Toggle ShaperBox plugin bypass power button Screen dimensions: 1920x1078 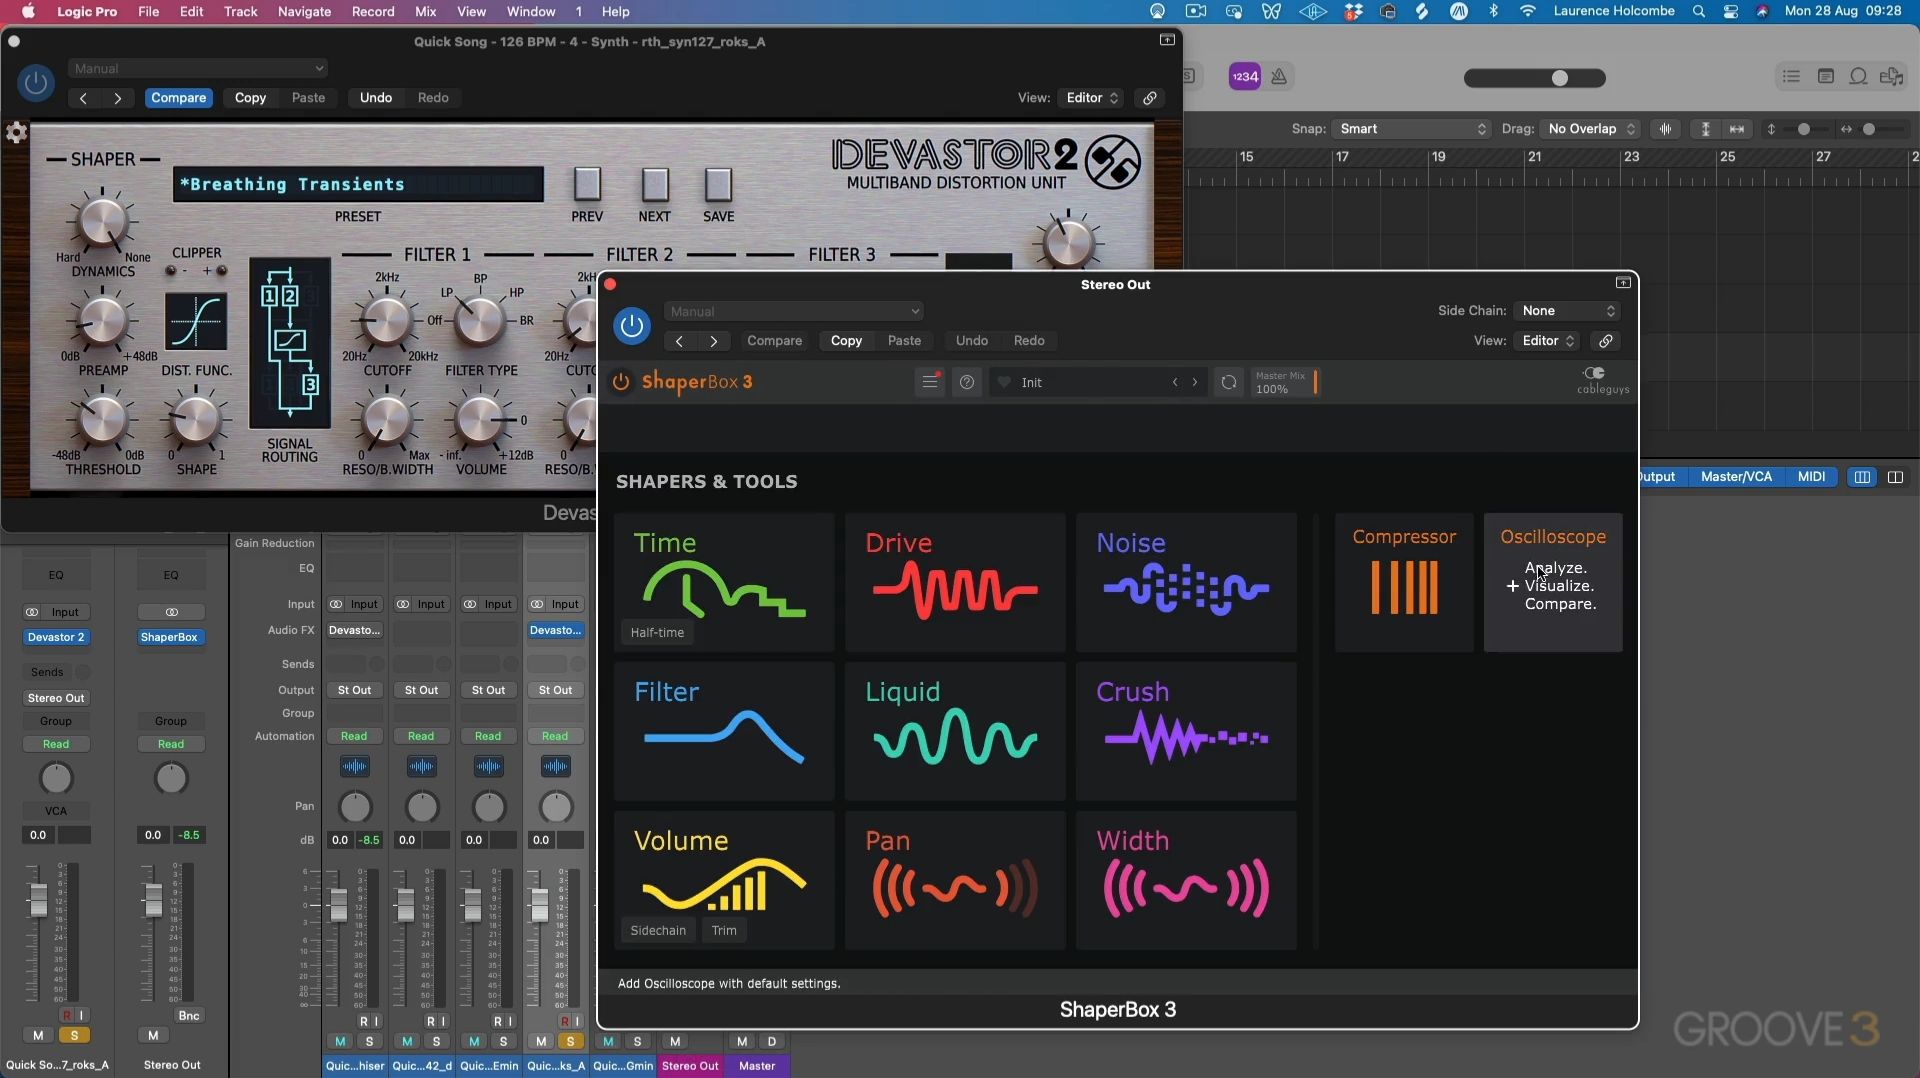point(631,326)
